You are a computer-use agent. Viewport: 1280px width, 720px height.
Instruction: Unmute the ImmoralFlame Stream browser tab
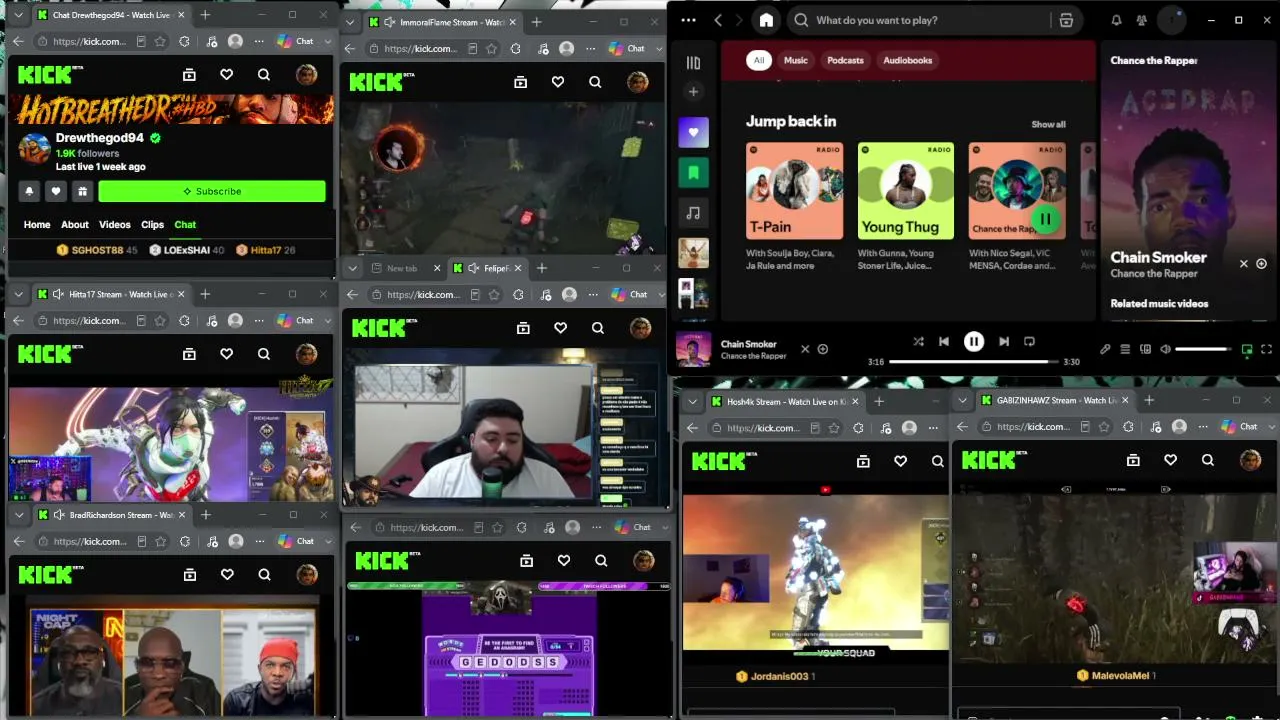tap(389, 22)
